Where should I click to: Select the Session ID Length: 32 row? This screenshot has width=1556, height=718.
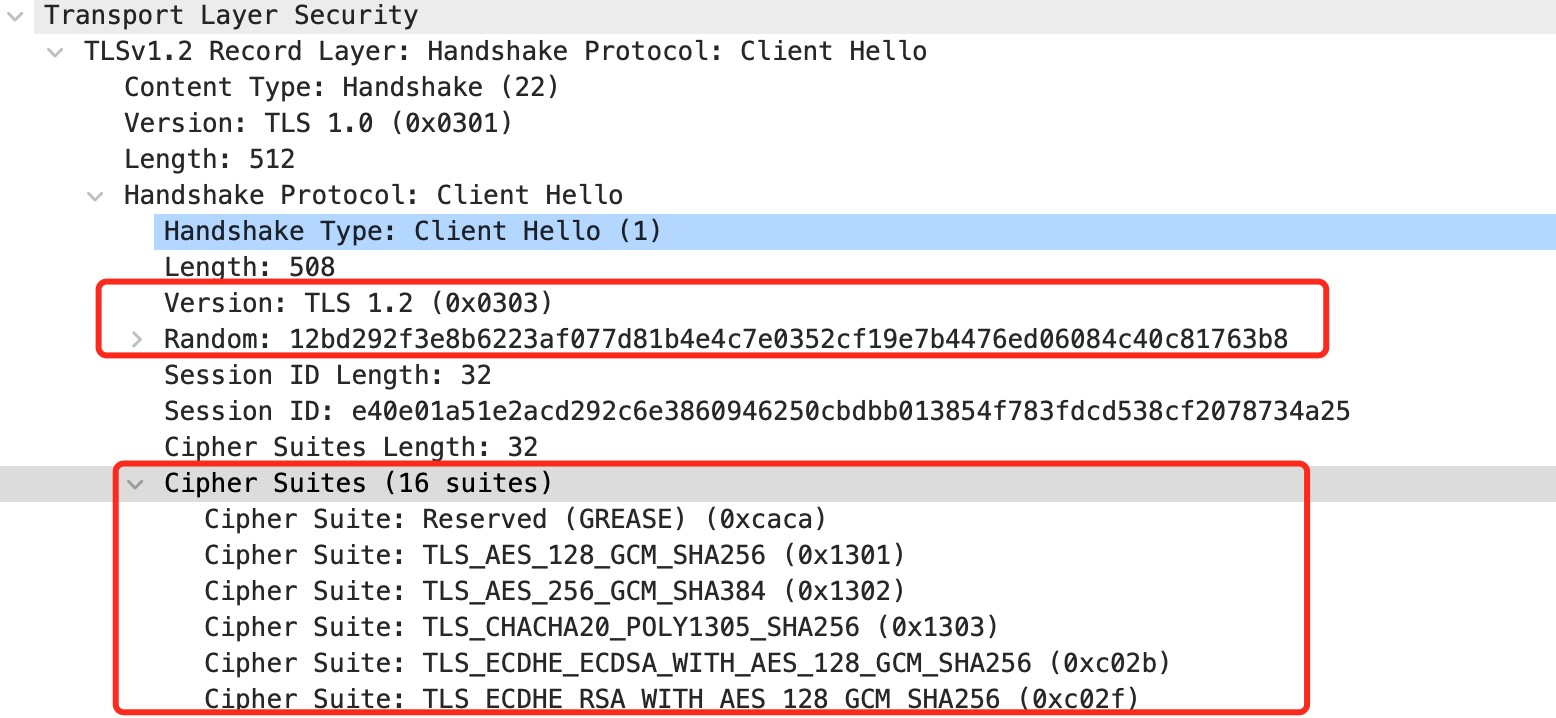coord(327,375)
